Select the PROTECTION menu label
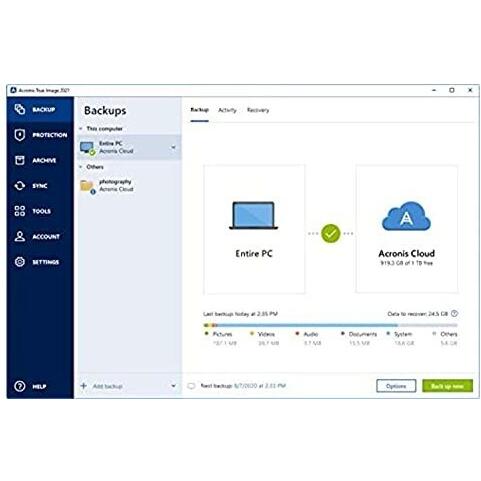 pyautogui.click(x=50, y=135)
